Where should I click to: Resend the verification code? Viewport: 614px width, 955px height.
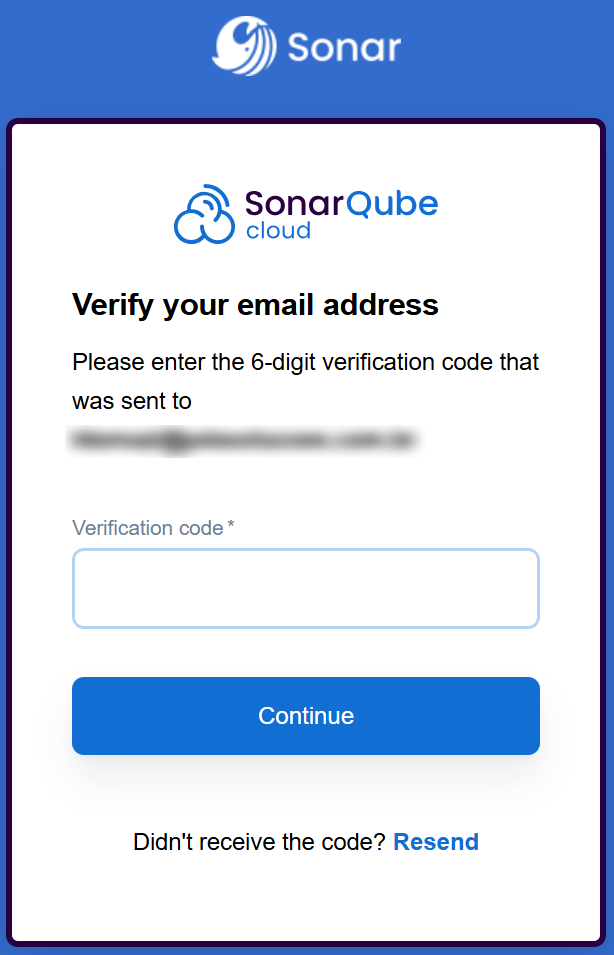pyautogui.click(x=436, y=842)
